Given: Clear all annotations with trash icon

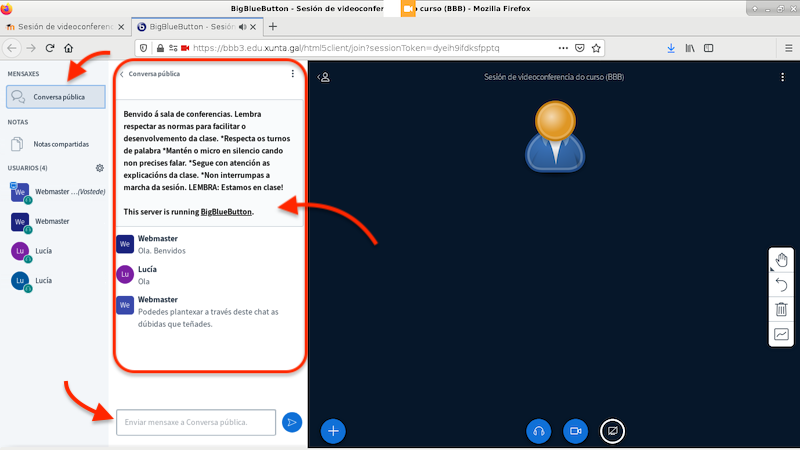Looking at the screenshot, I should [782, 309].
